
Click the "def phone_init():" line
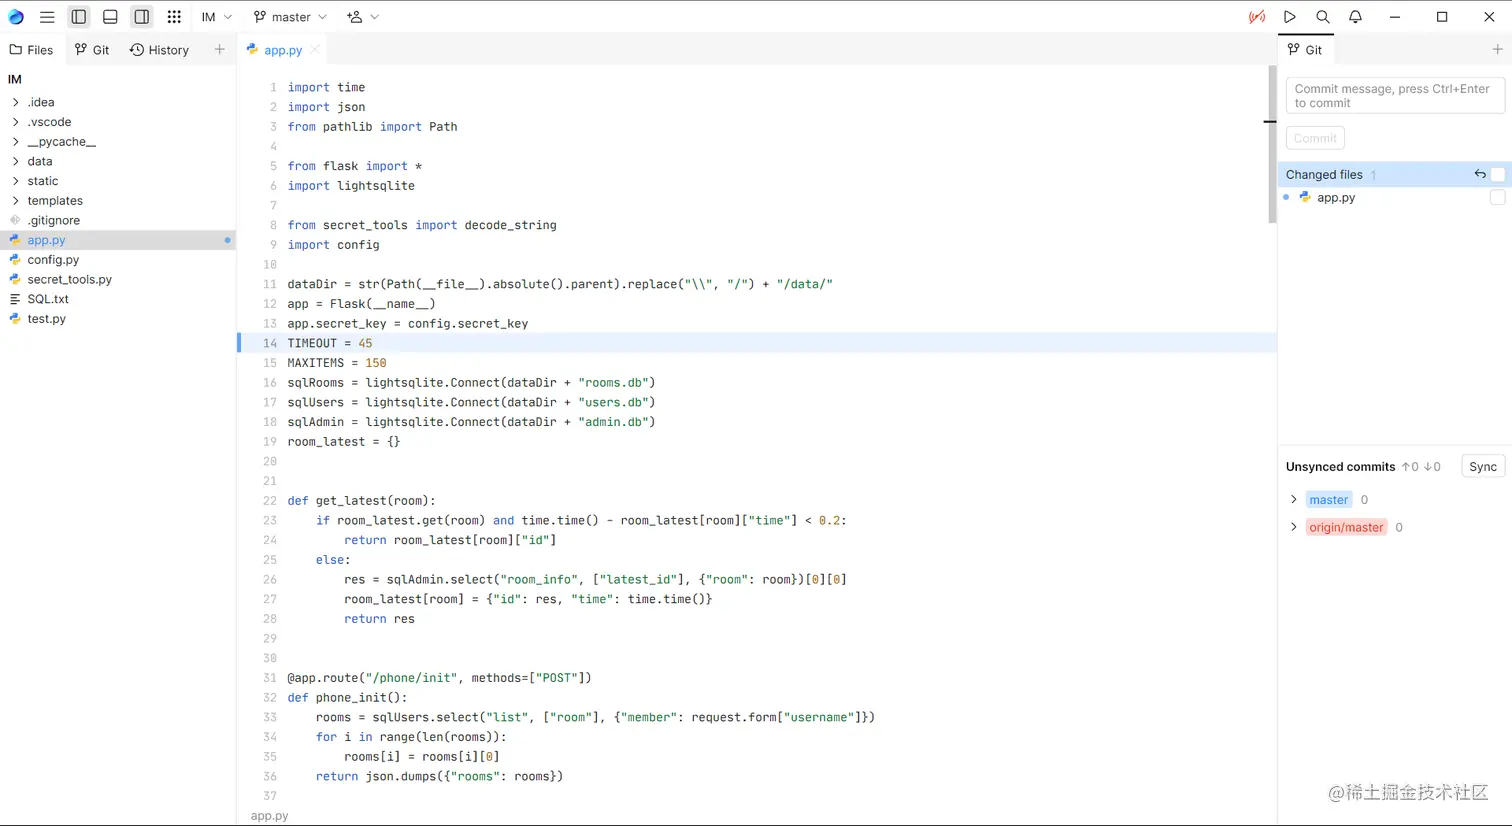click(348, 698)
